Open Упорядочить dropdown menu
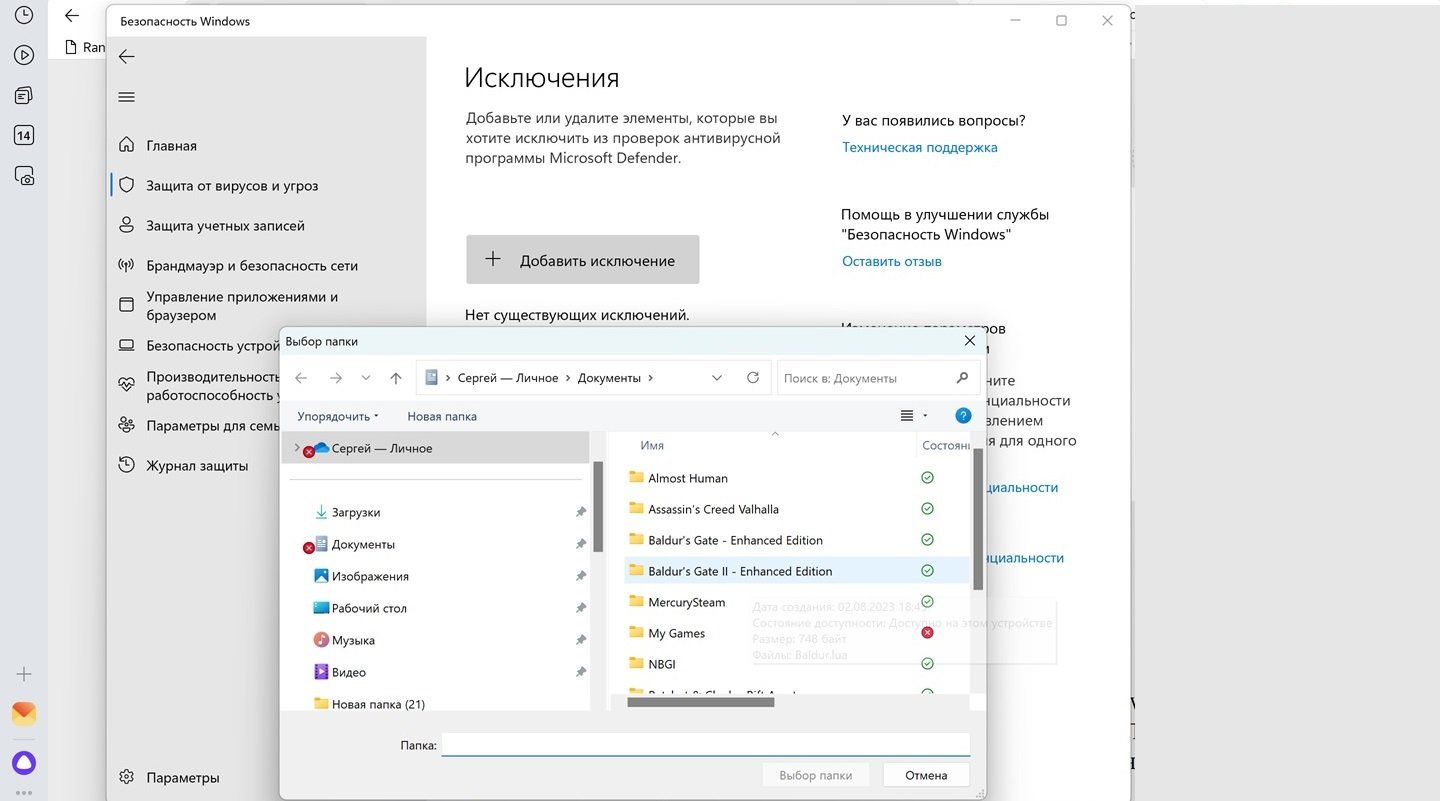The height and width of the screenshot is (801, 1440). pyautogui.click(x=338, y=416)
